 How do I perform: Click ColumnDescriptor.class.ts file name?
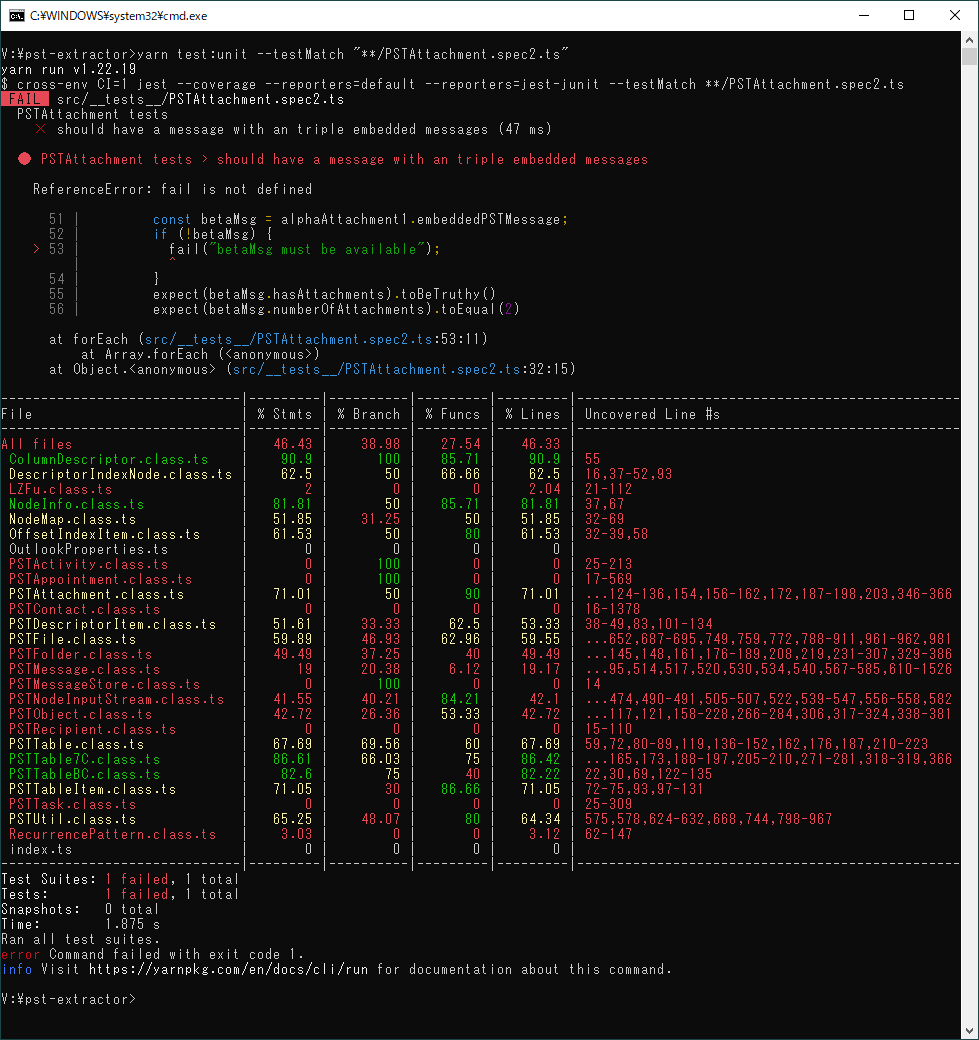tap(109, 460)
